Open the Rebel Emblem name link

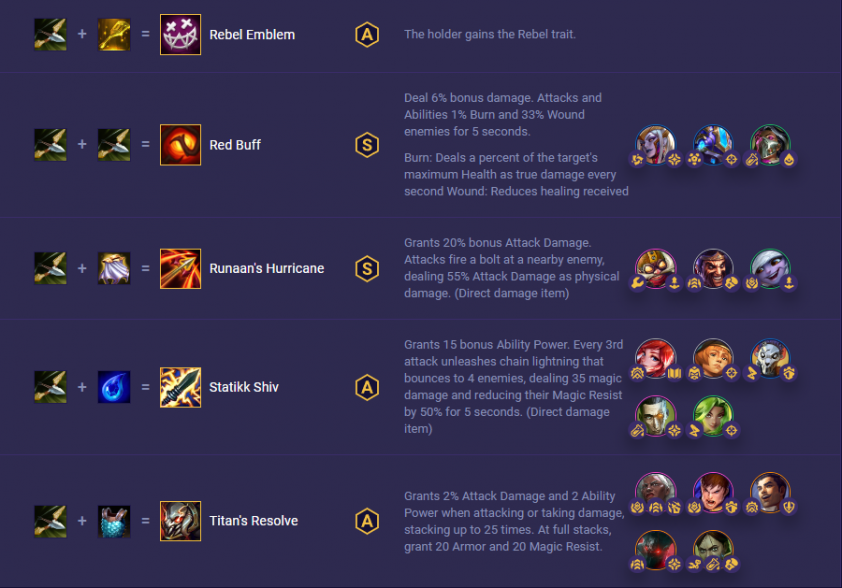pyautogui.click(x=252, y=34)
